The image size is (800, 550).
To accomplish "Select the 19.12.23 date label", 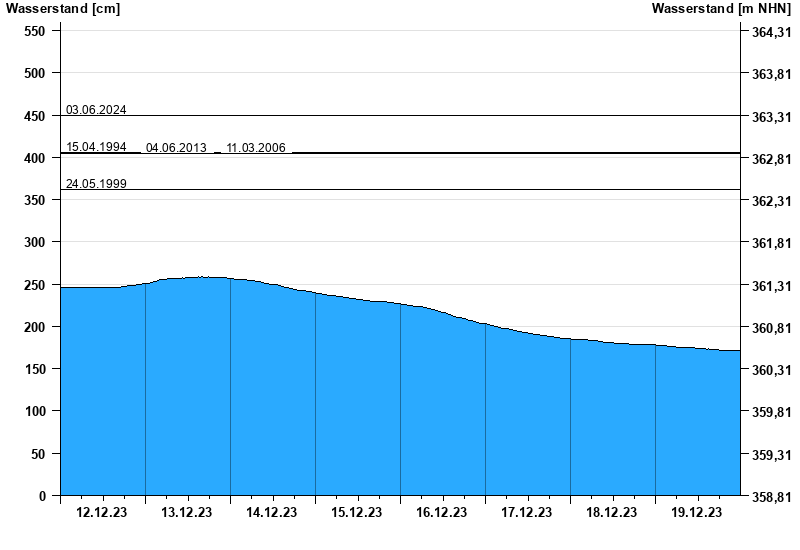I will [x=697, y=513].
